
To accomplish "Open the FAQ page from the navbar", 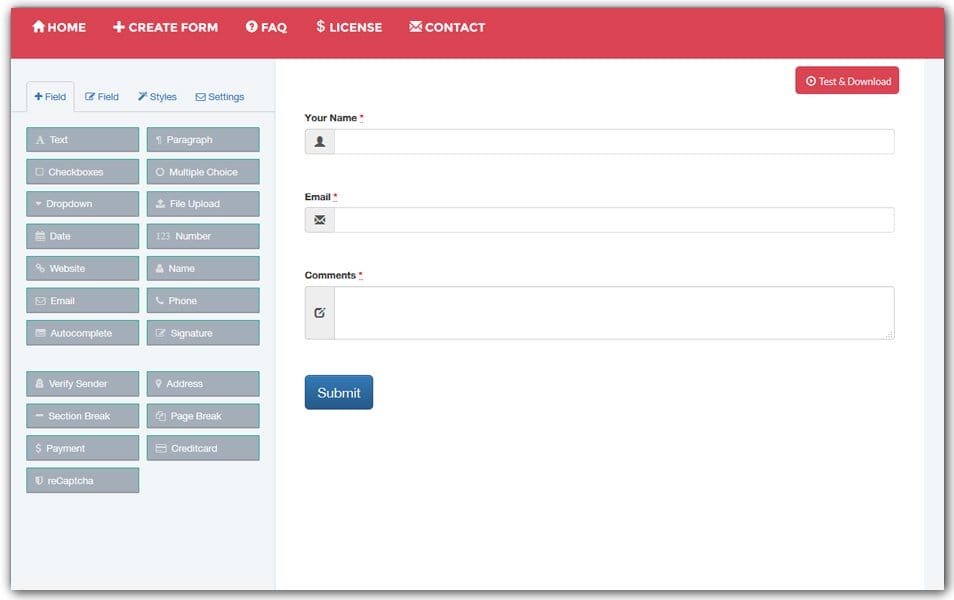I will [x=266, y=27].
